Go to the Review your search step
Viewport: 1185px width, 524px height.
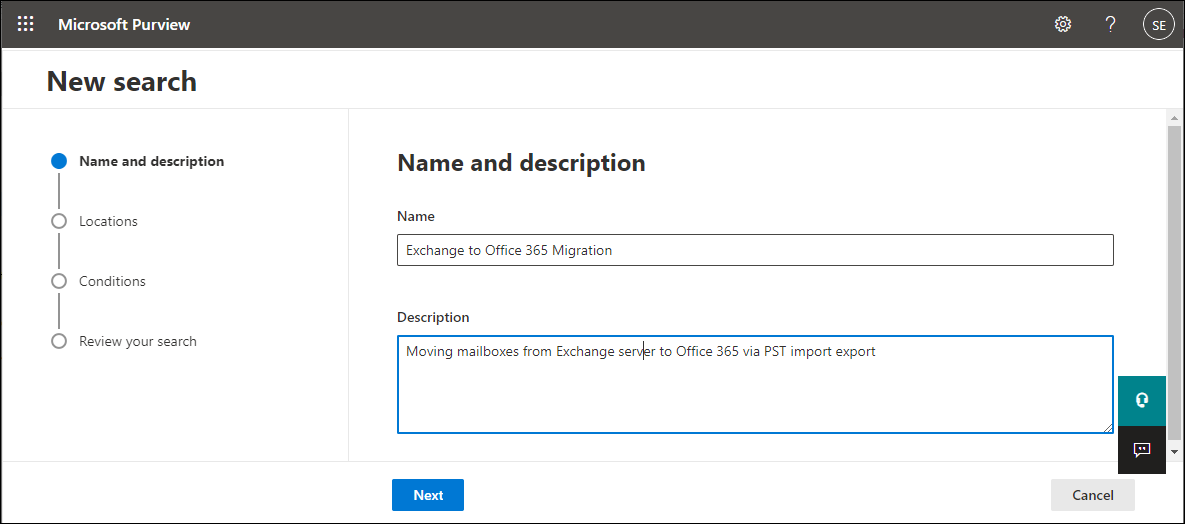(138, 341)
